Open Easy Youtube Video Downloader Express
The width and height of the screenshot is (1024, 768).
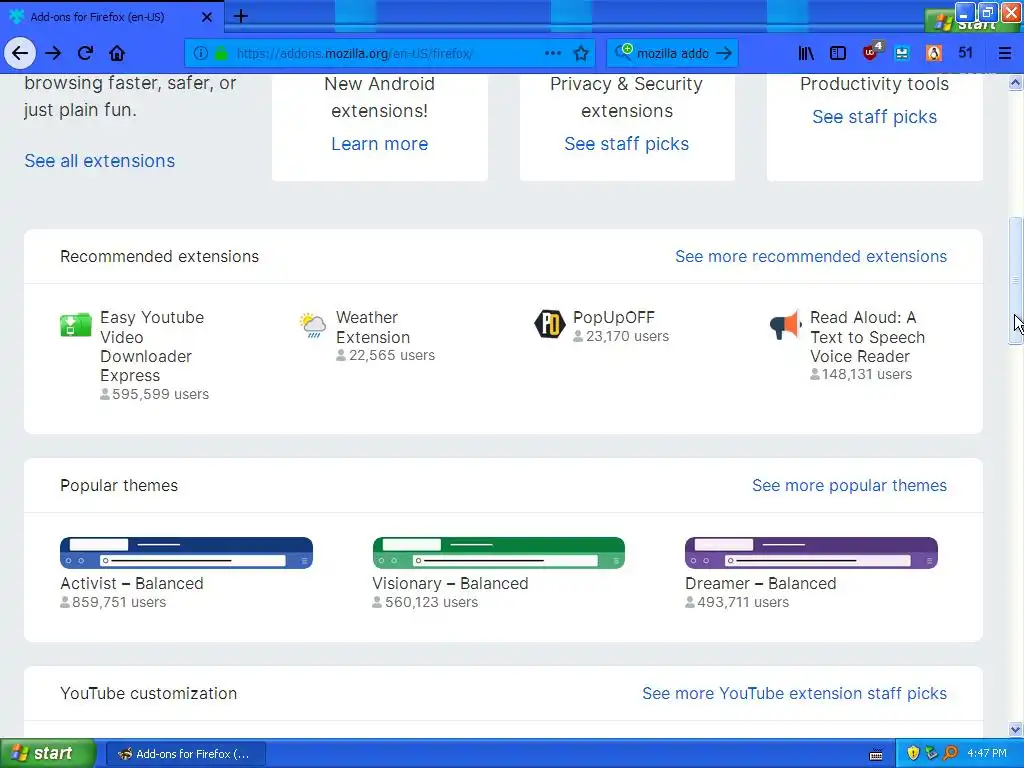click(152, 346)
